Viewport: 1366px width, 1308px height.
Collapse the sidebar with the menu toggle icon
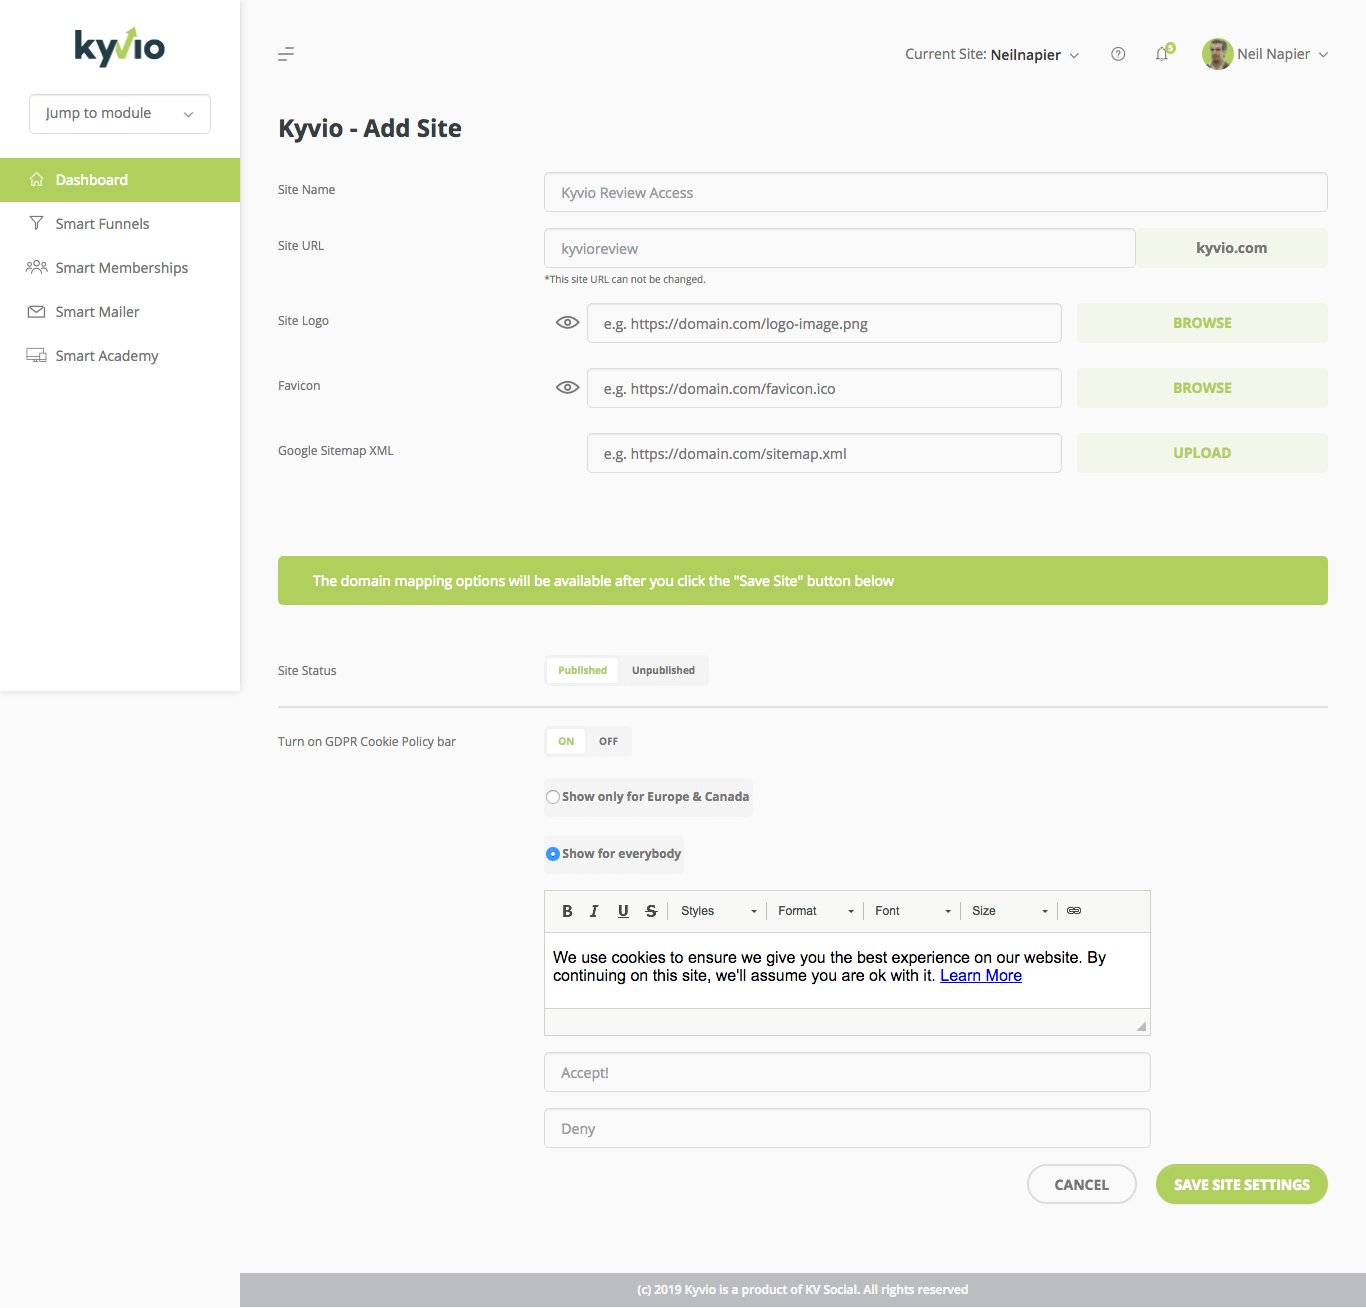click(x=286, y=54)
